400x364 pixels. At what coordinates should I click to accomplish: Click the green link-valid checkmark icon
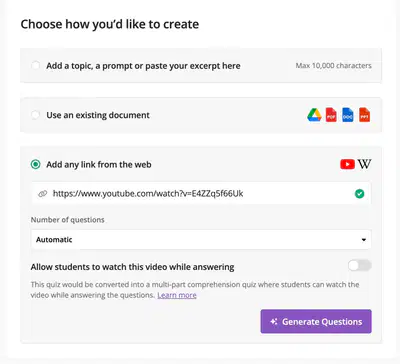[x=359, y=194]
